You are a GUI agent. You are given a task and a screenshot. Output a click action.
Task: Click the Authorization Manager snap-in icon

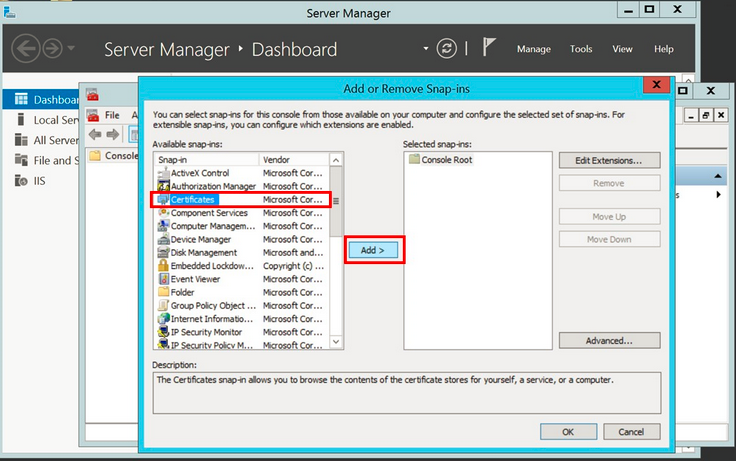point(163,186)
